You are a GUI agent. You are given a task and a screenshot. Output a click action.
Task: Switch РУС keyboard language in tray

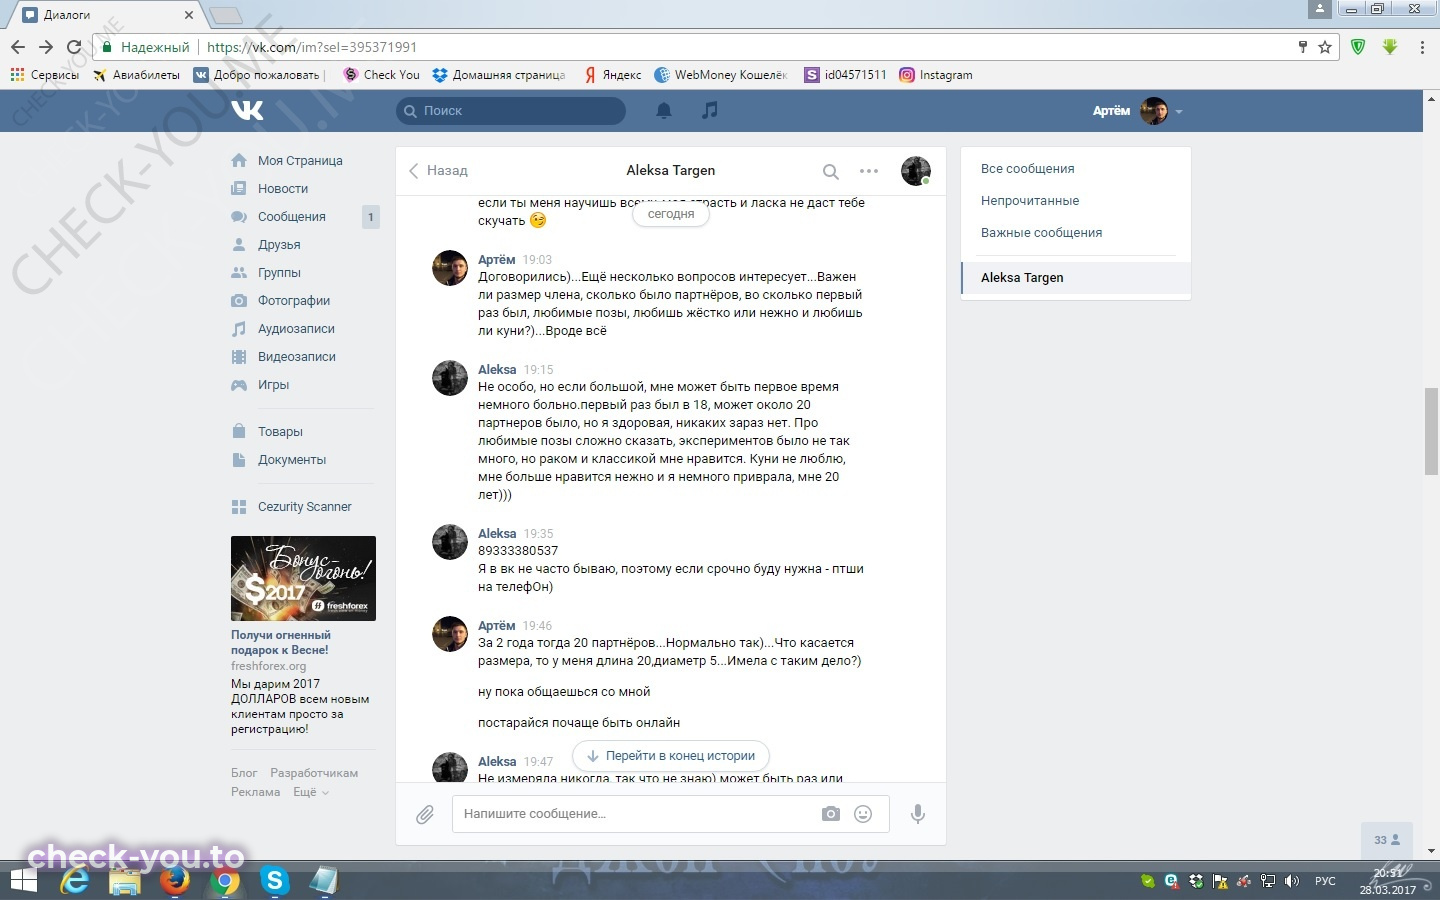(1325, 881)
